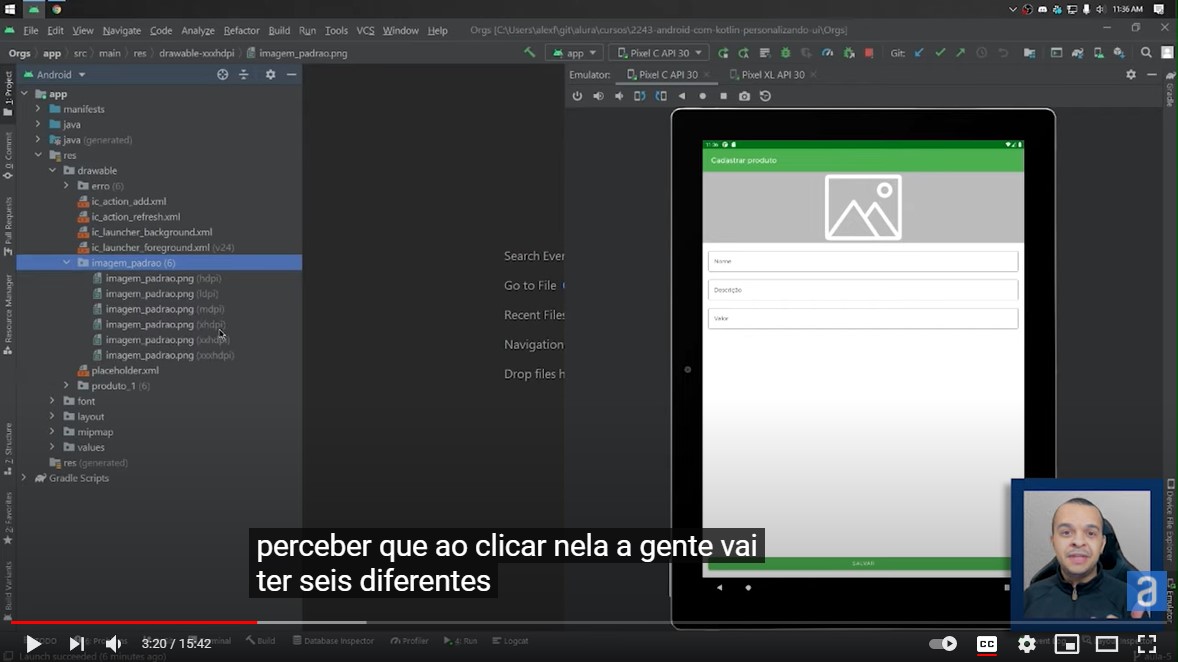
Task: Click the emulator back triangle icon
Action: (681, 96)
